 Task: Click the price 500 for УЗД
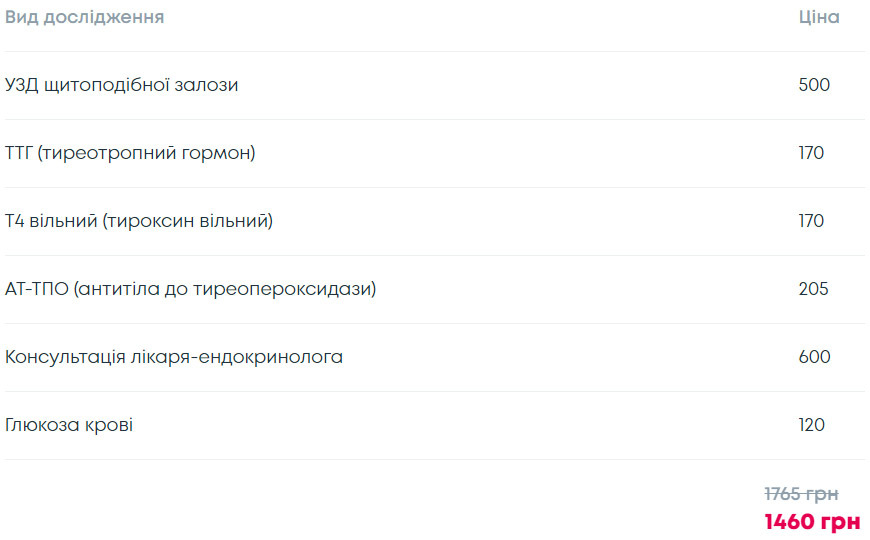click(x=814, y=85)
